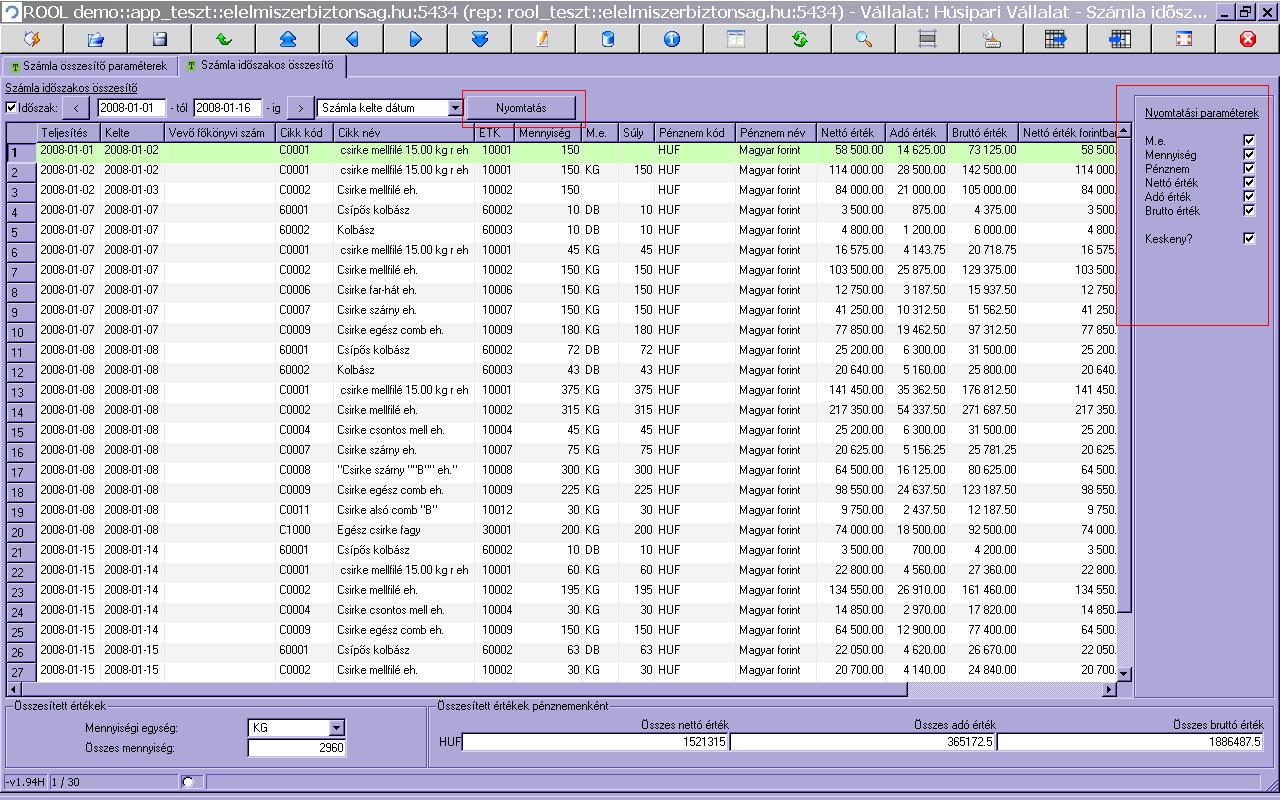Uncheck the Mennyiség print parameter
Image resolution: width=1280 pixels, height=800 pixels.
point(1249,154)
